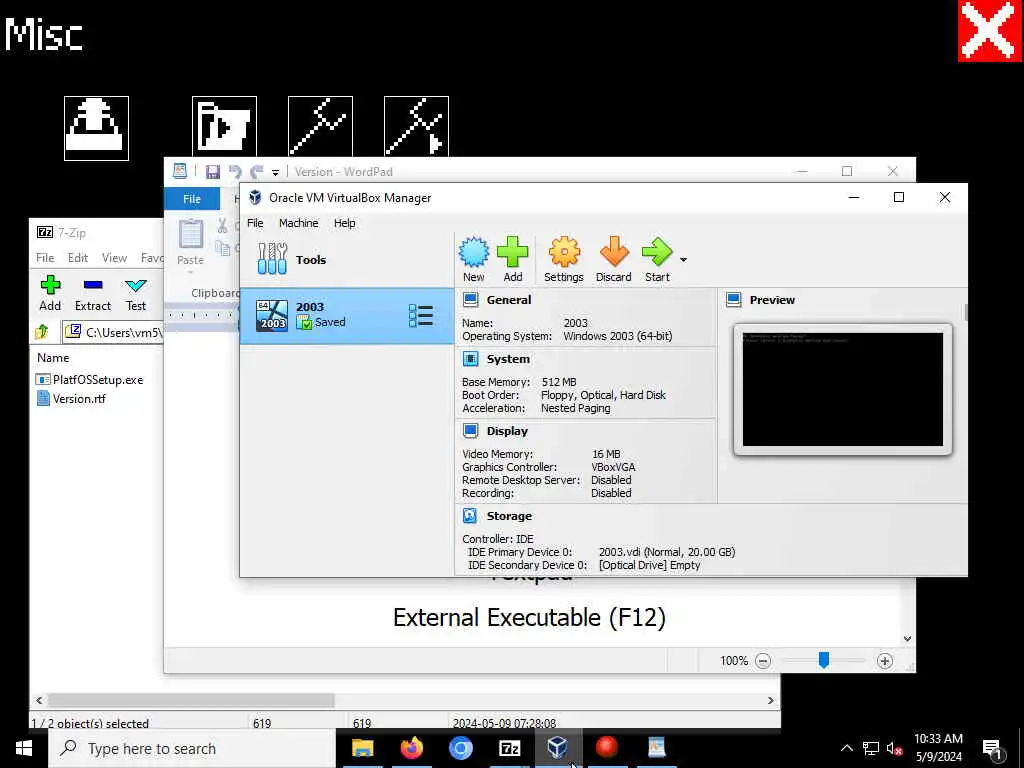
Task: Click the System section header
Action: point(508,359)
